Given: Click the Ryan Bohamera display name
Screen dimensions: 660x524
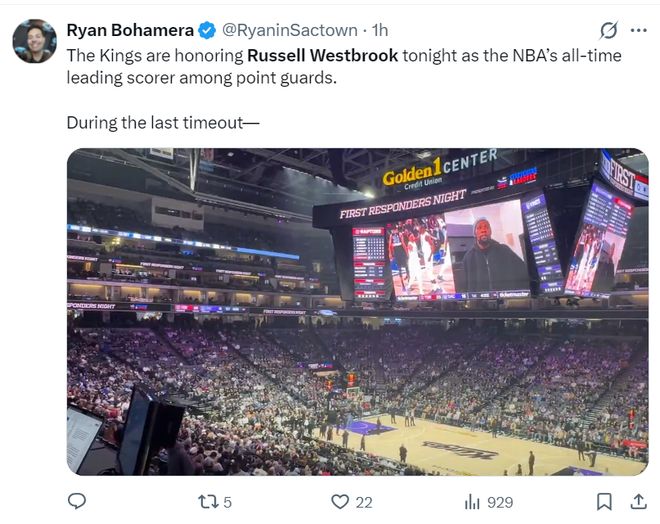Looking at the screenshot, I should (130, 31).
